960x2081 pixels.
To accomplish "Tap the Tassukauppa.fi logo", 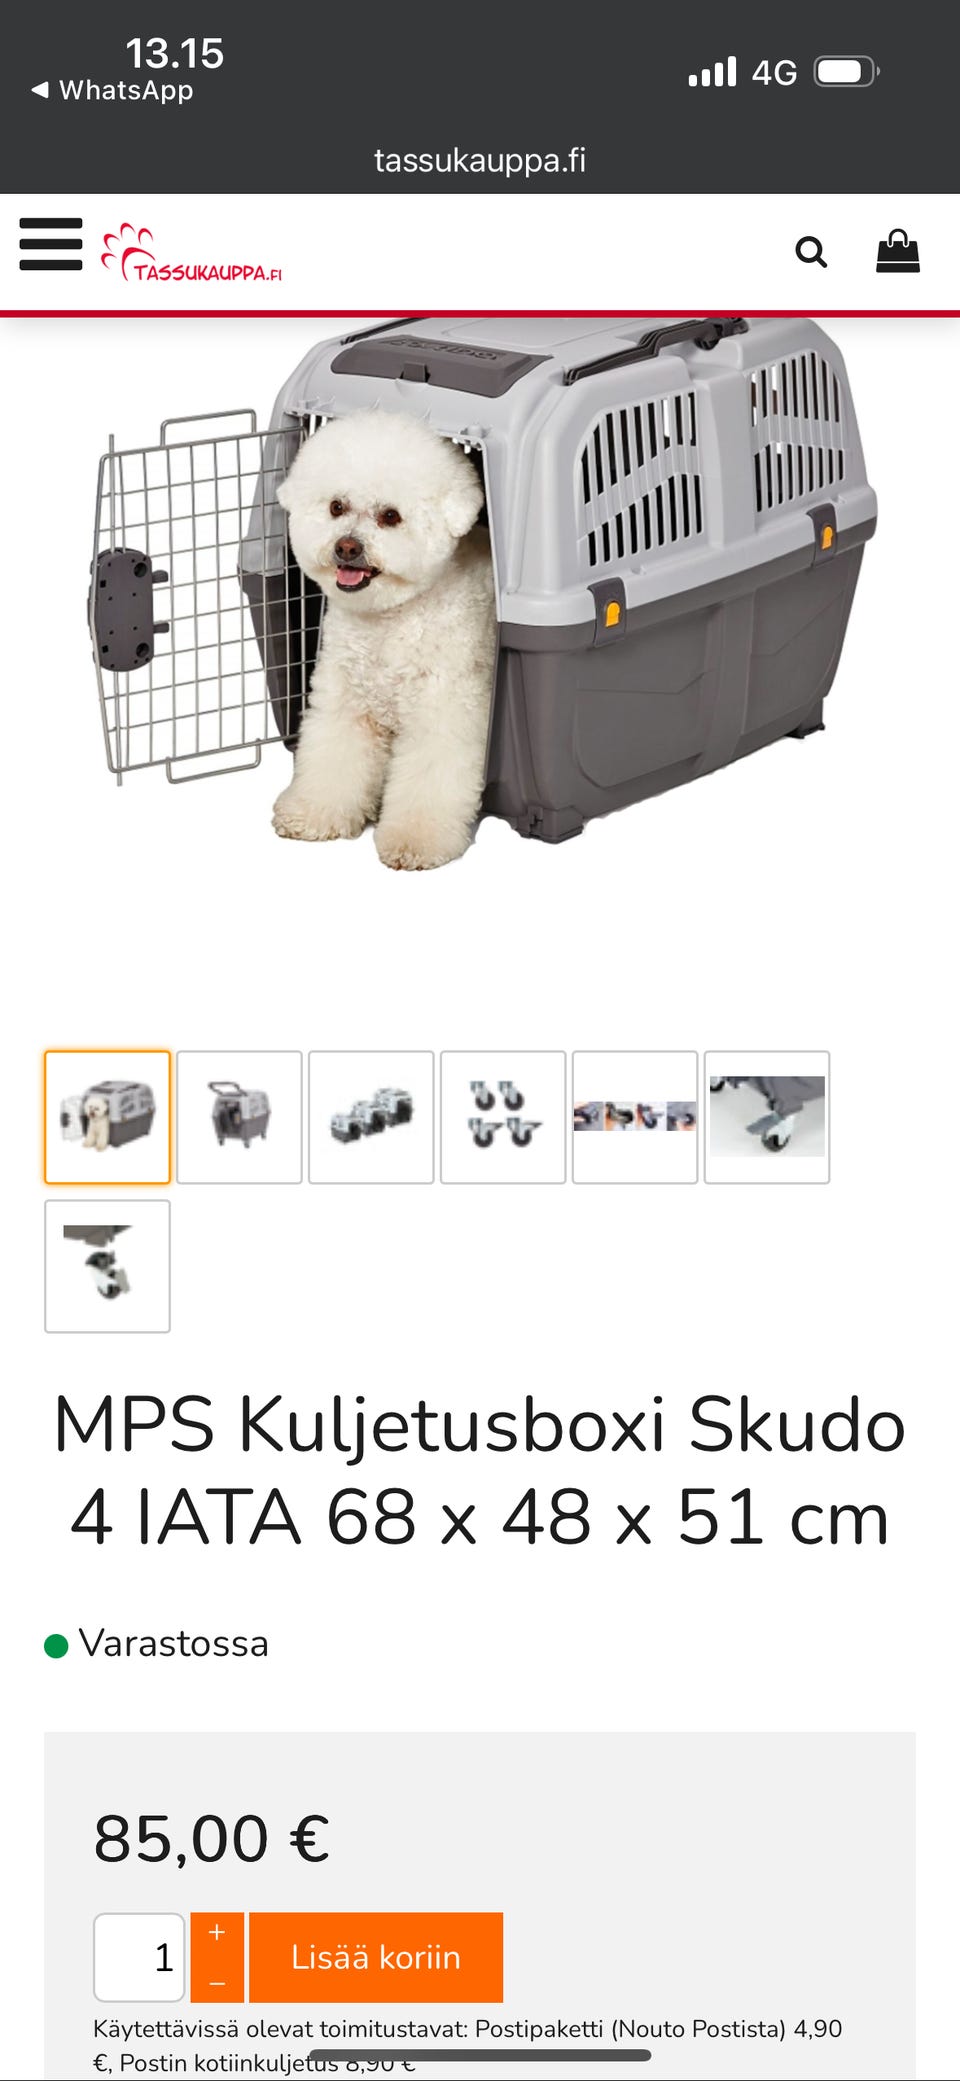I will [191, 252].
